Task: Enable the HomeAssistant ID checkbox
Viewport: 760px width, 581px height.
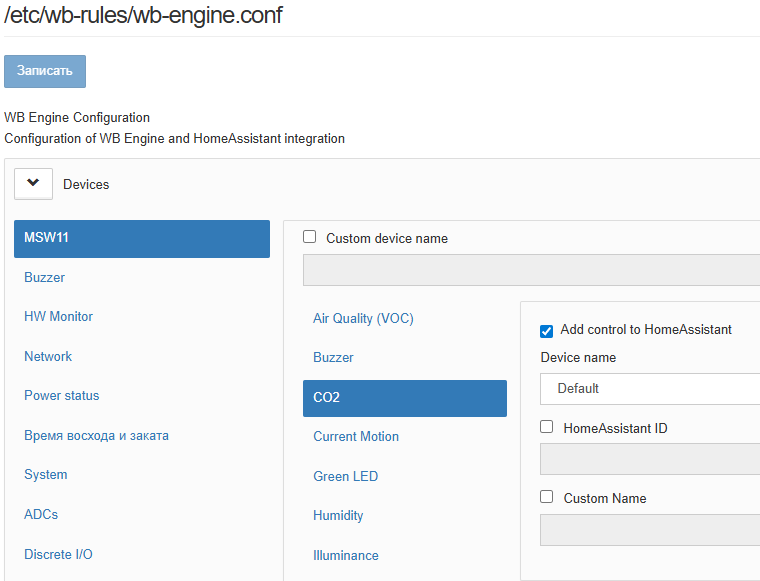Action: (547, 427)
